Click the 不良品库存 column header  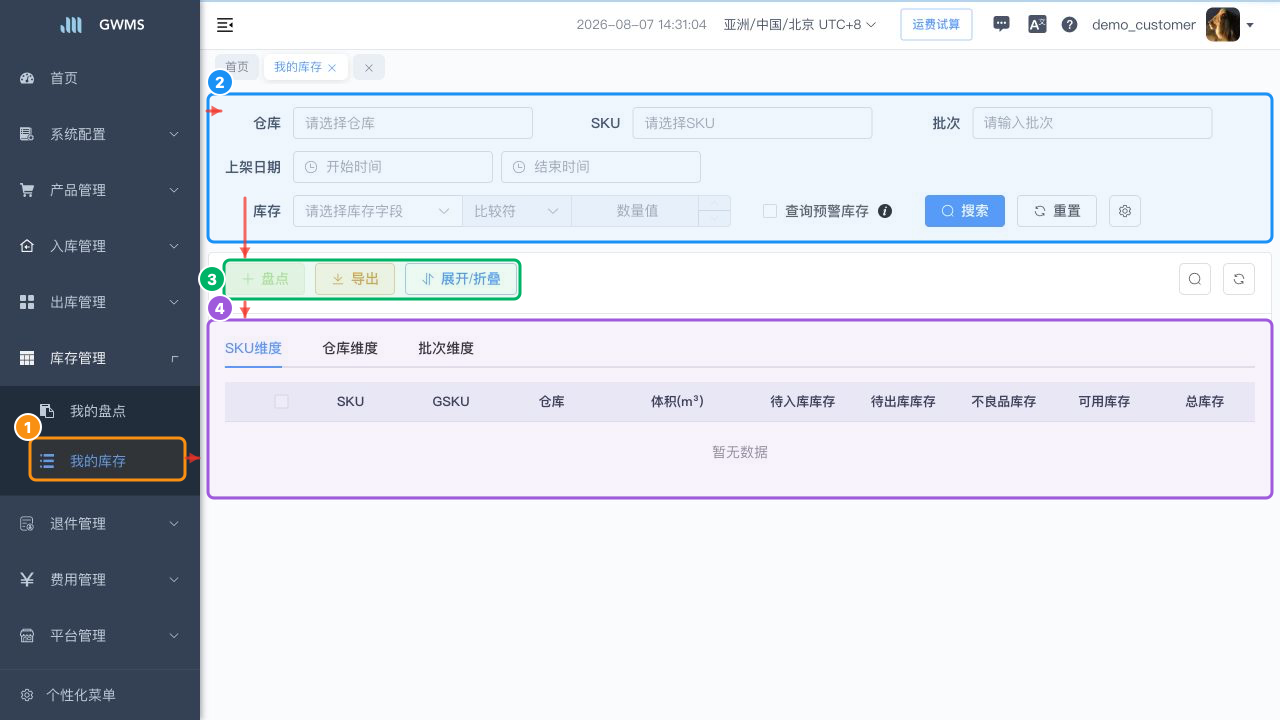[1004, 401]
